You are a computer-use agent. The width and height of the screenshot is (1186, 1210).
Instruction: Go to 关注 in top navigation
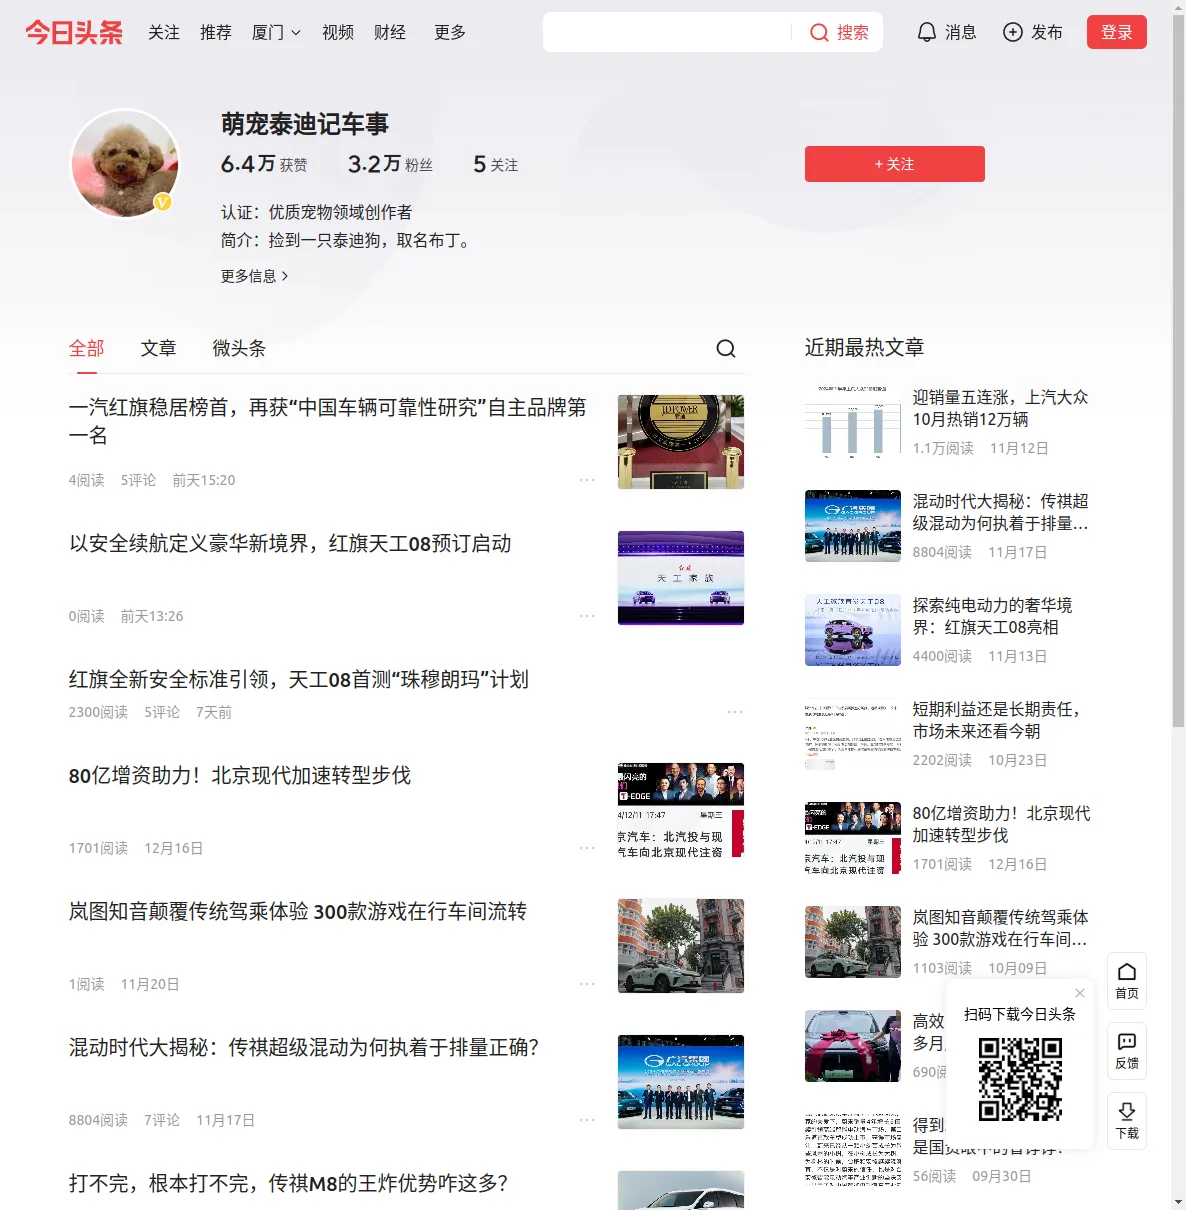click(x=164, y=32)
